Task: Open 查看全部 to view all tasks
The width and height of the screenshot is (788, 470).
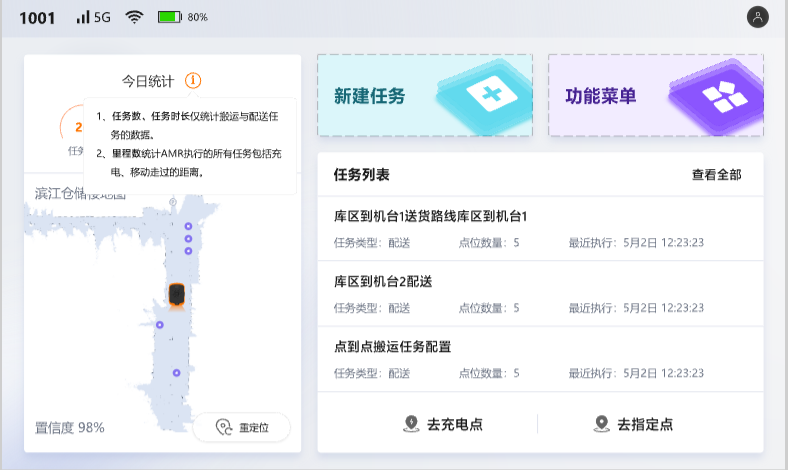Action: click(x=716, y=175)
